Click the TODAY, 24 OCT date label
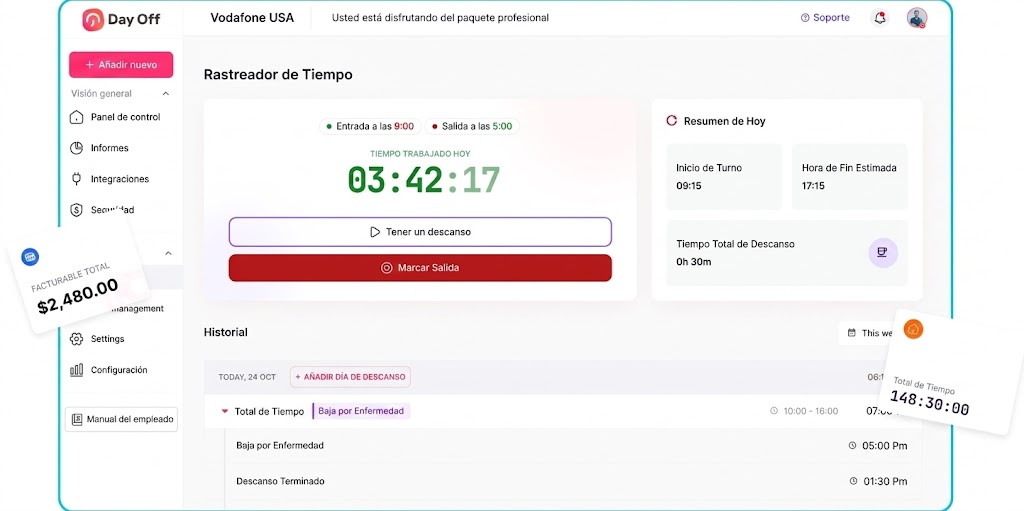 click(247, 377)
